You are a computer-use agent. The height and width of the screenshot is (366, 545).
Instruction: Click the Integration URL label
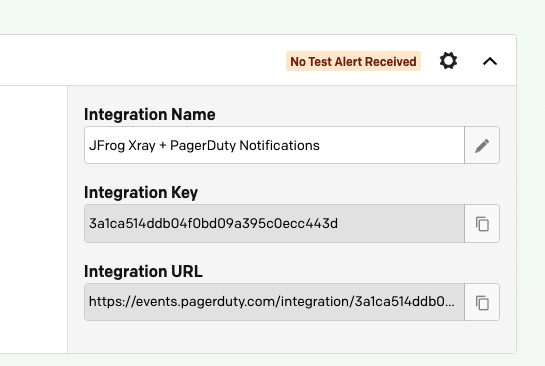tap(143, 271)
